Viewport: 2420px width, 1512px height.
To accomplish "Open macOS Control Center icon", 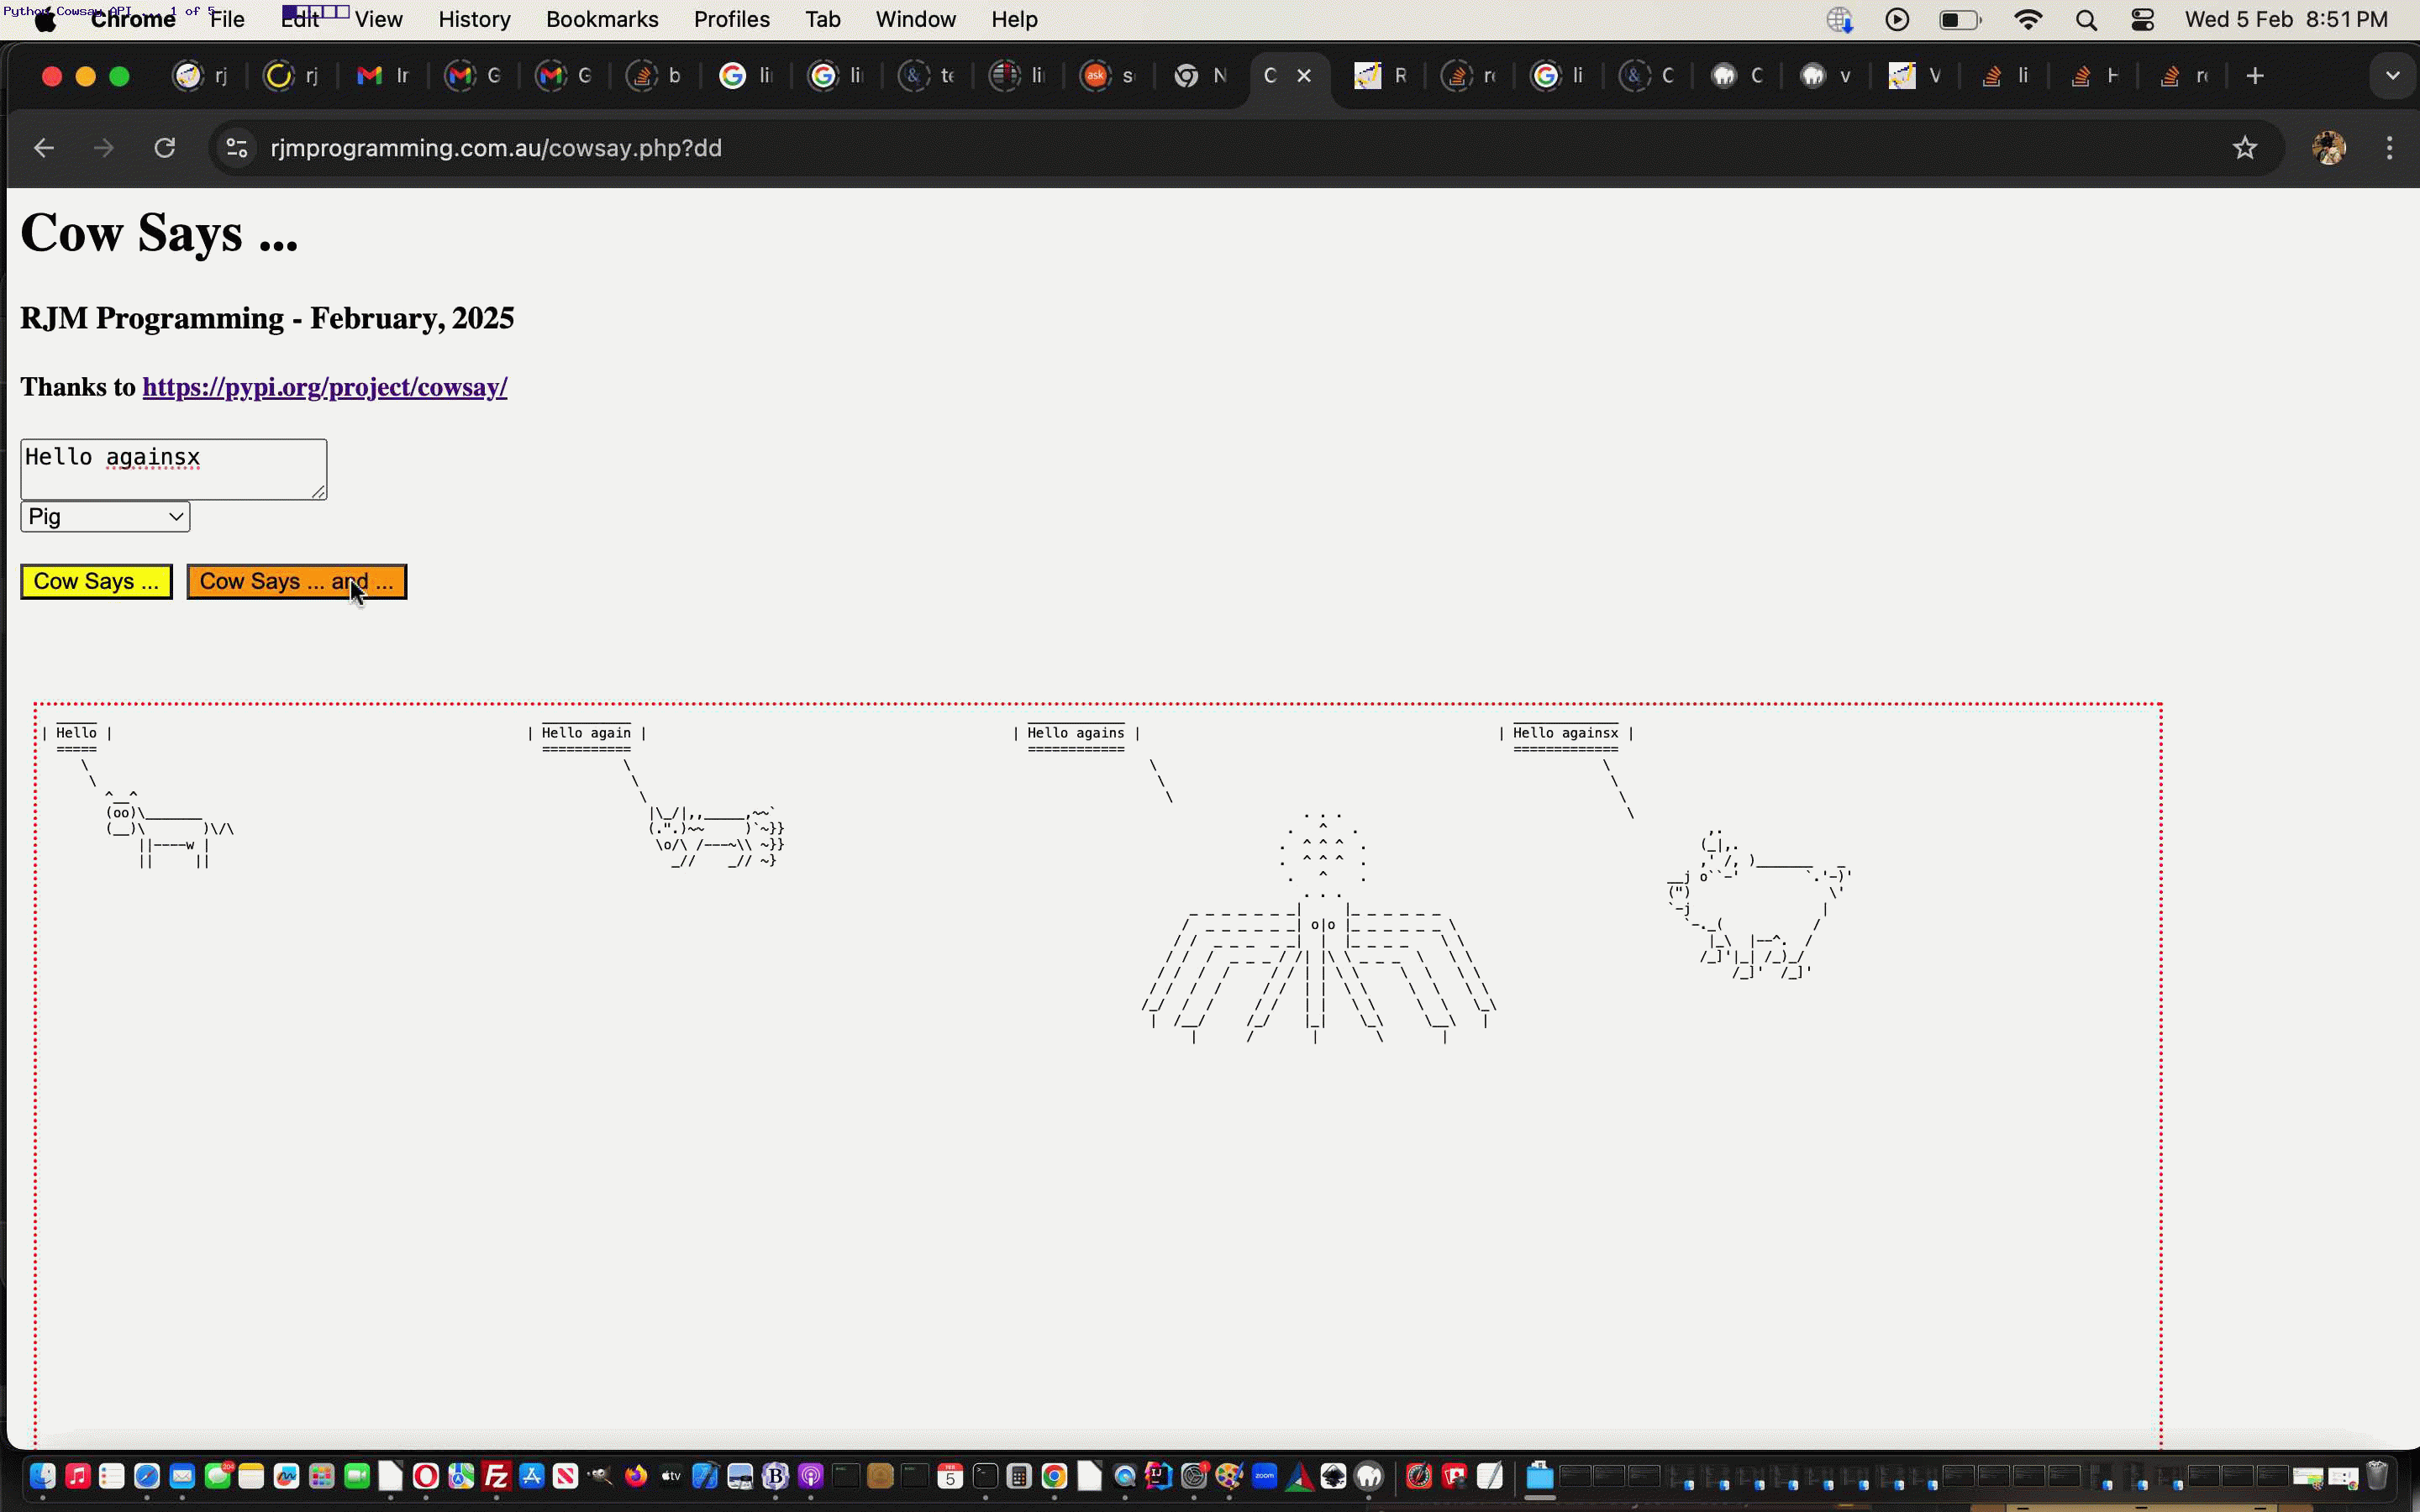I will pos(2142,20).
